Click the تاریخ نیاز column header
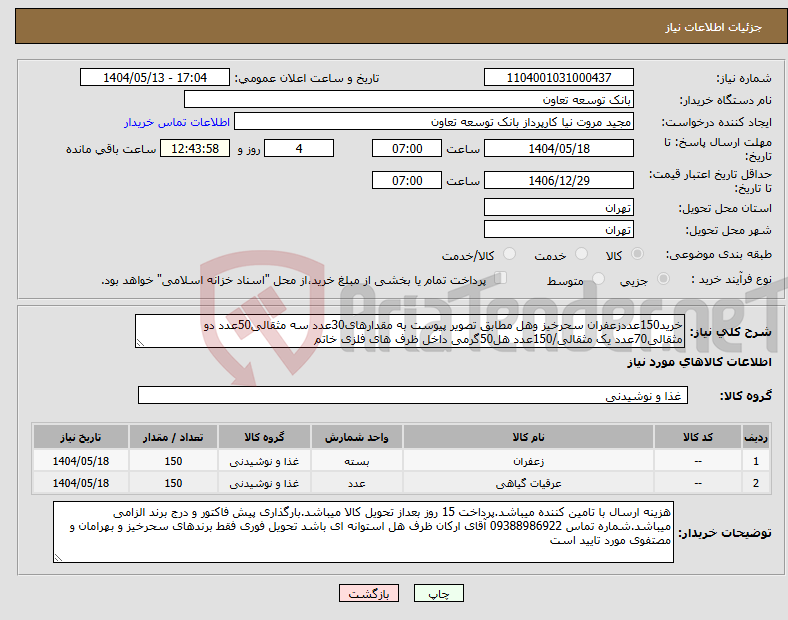Screen dimensions: 788x620 81,437
